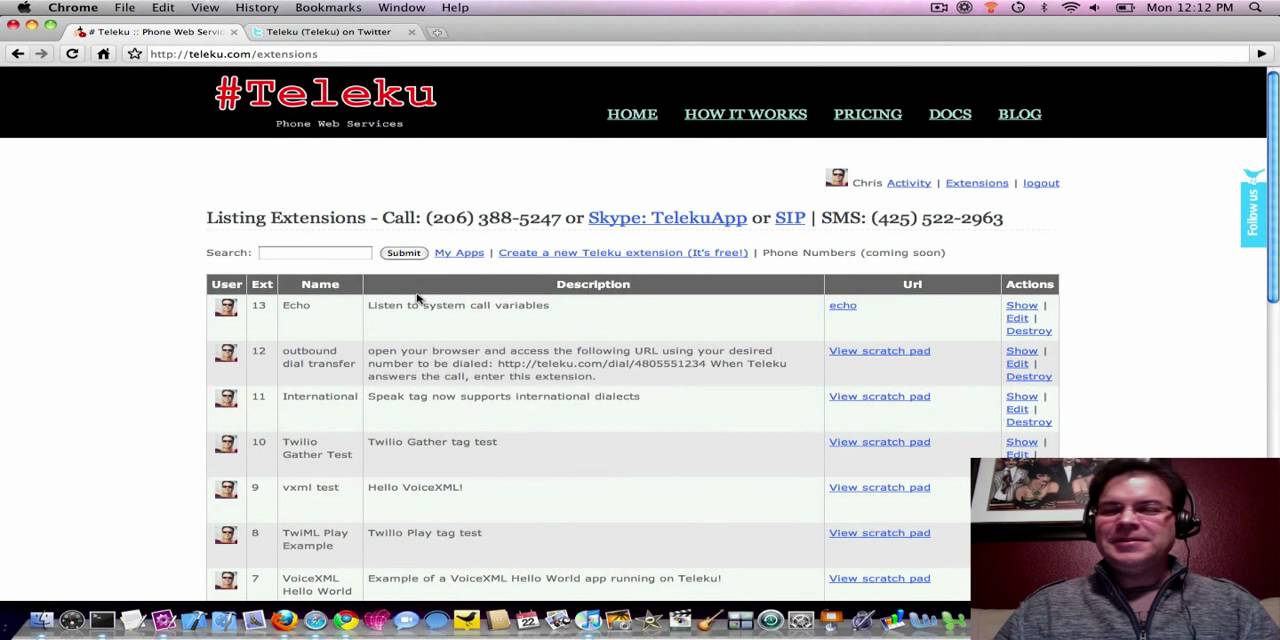Open Spotlight search magnifier in menu bar

(x=1255, y=8)
